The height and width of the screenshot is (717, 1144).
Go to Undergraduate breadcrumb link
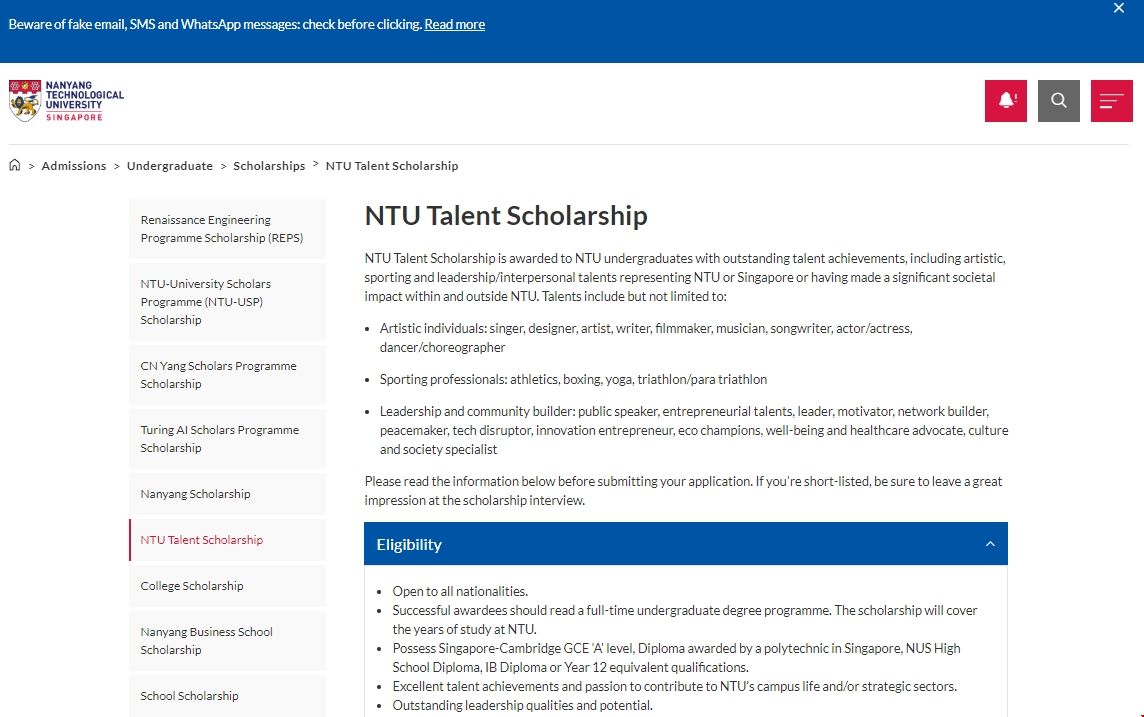(169, 166)
